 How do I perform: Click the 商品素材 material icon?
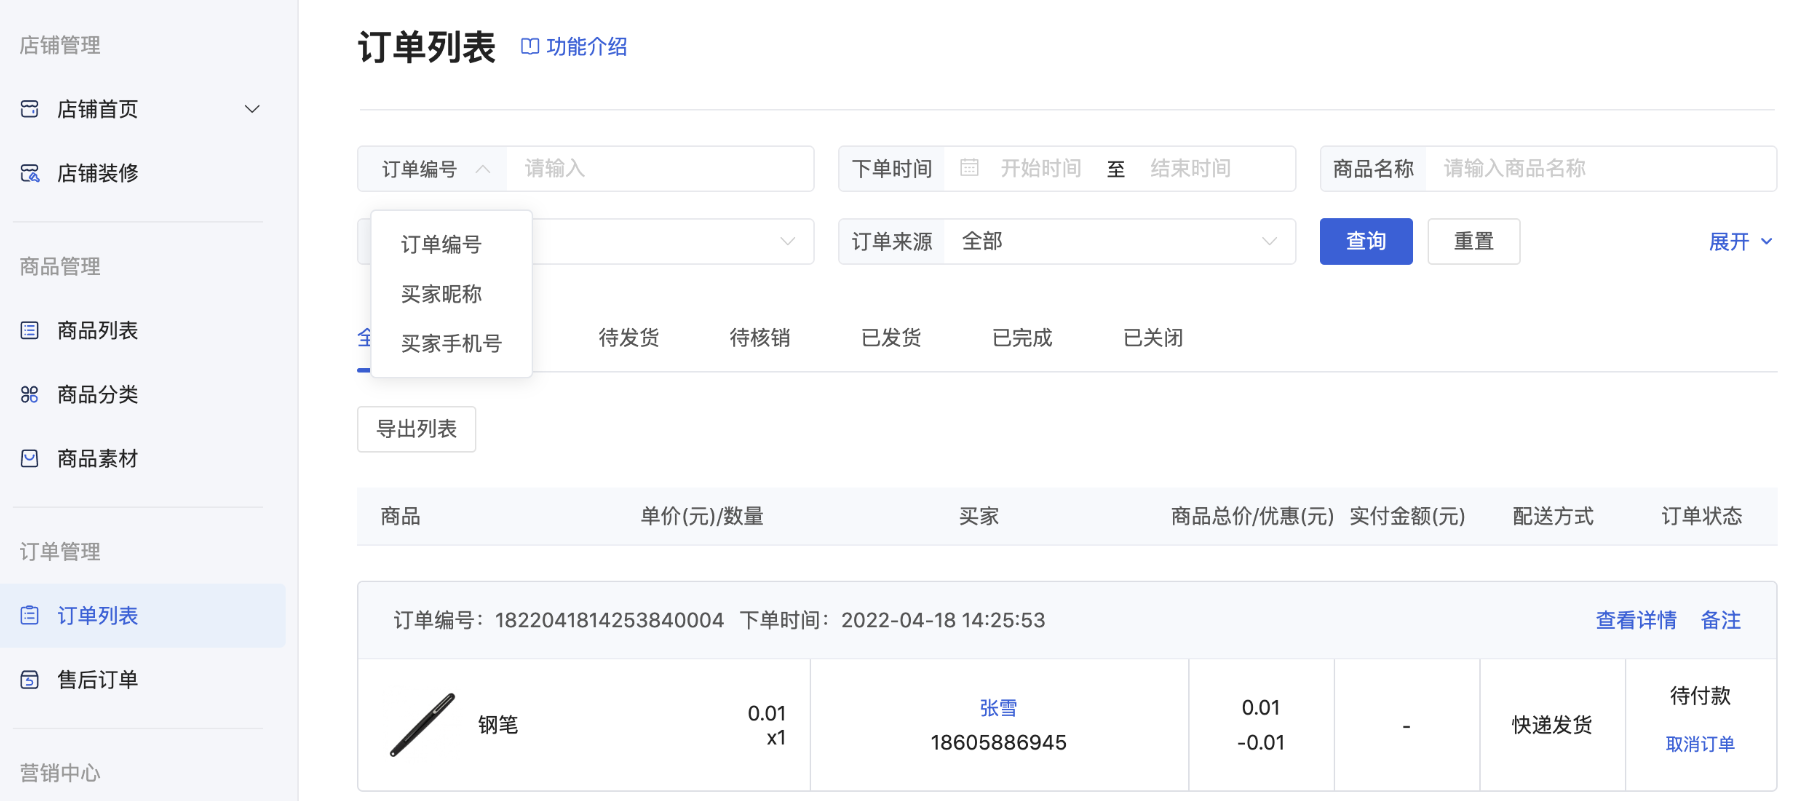click(30, 458)
